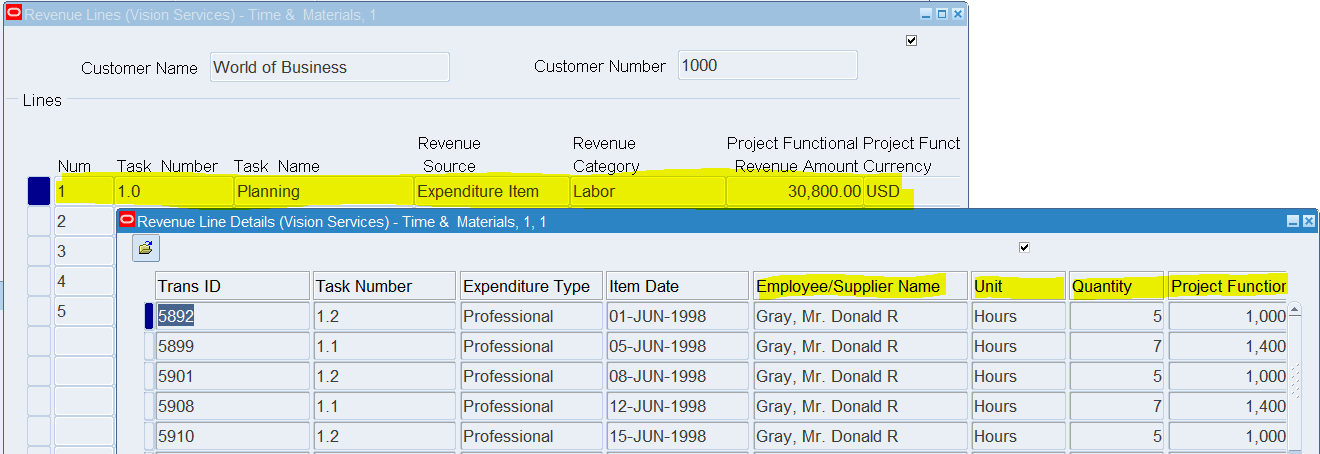Viewport: 1320px width, 454px height.
Task: Click scrollbar up arrow in Revenue Line Details
Action: click(x=1296, y=310)
